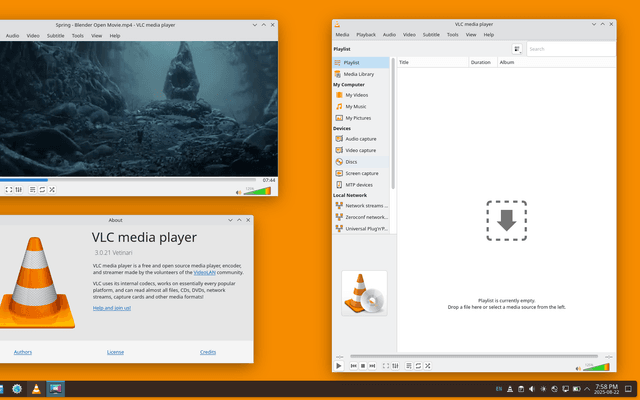
Task: Expand hidden system tray icons arrow
Action: pos(587,389)
